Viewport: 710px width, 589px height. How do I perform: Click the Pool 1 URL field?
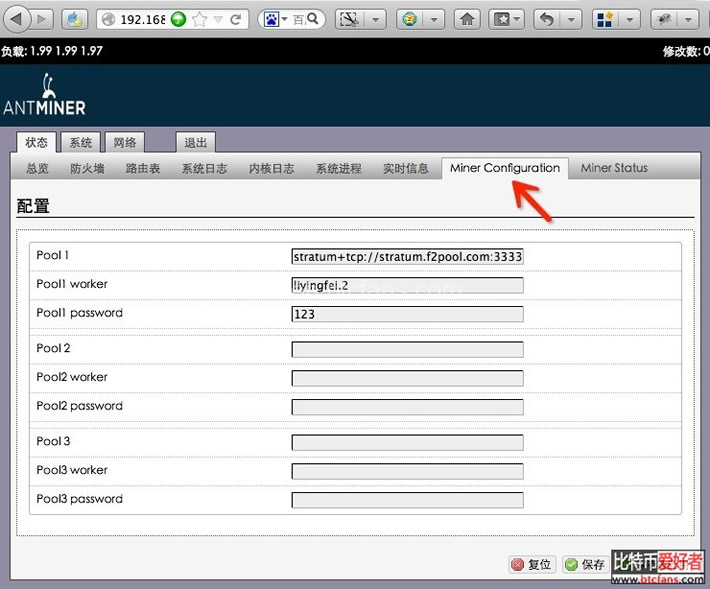(x=408, y=256)
